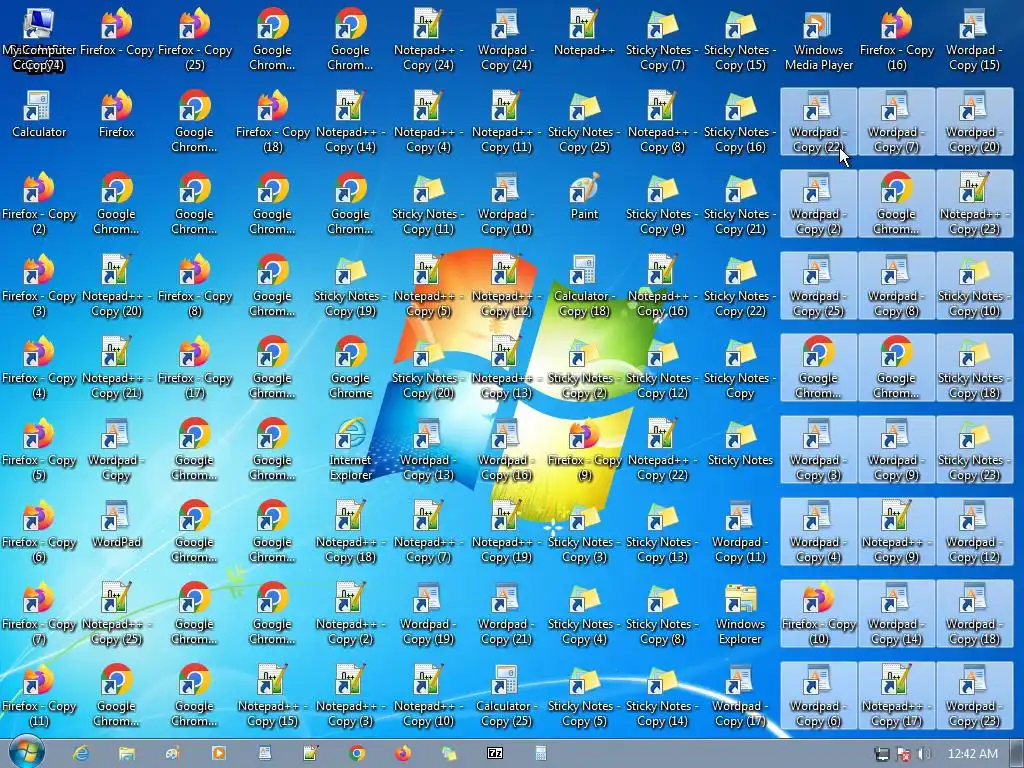The height and width of the screenshot is (768, 1024).
Task: Select Notepad++ - Copy (21) icon
Action: [116, 368]
